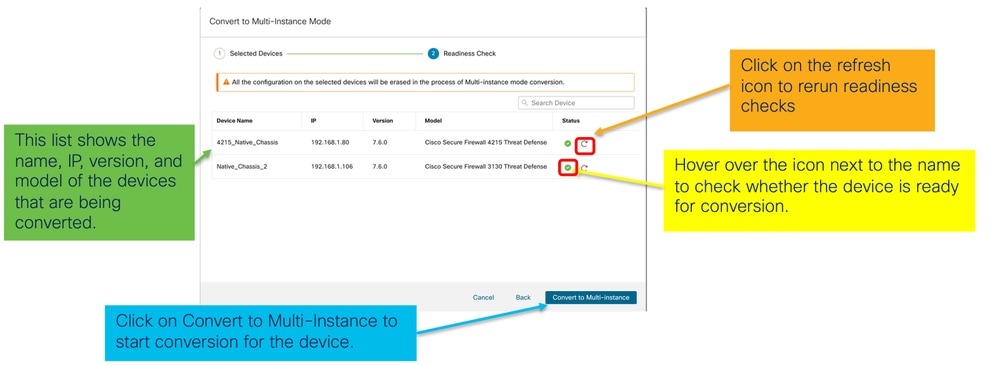Click version 7.6.0 for Native_Chassis_2
Screen dimensions: 999x366
click(380, 166)
